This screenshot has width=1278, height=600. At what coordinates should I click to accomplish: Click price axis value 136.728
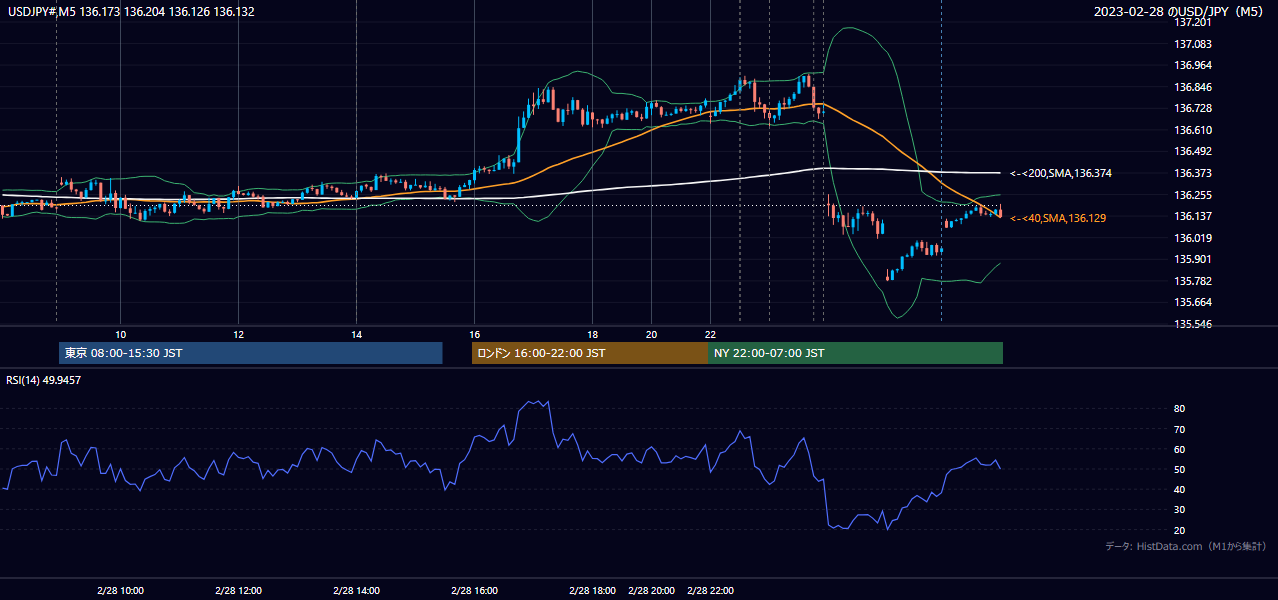[1193, 108]
